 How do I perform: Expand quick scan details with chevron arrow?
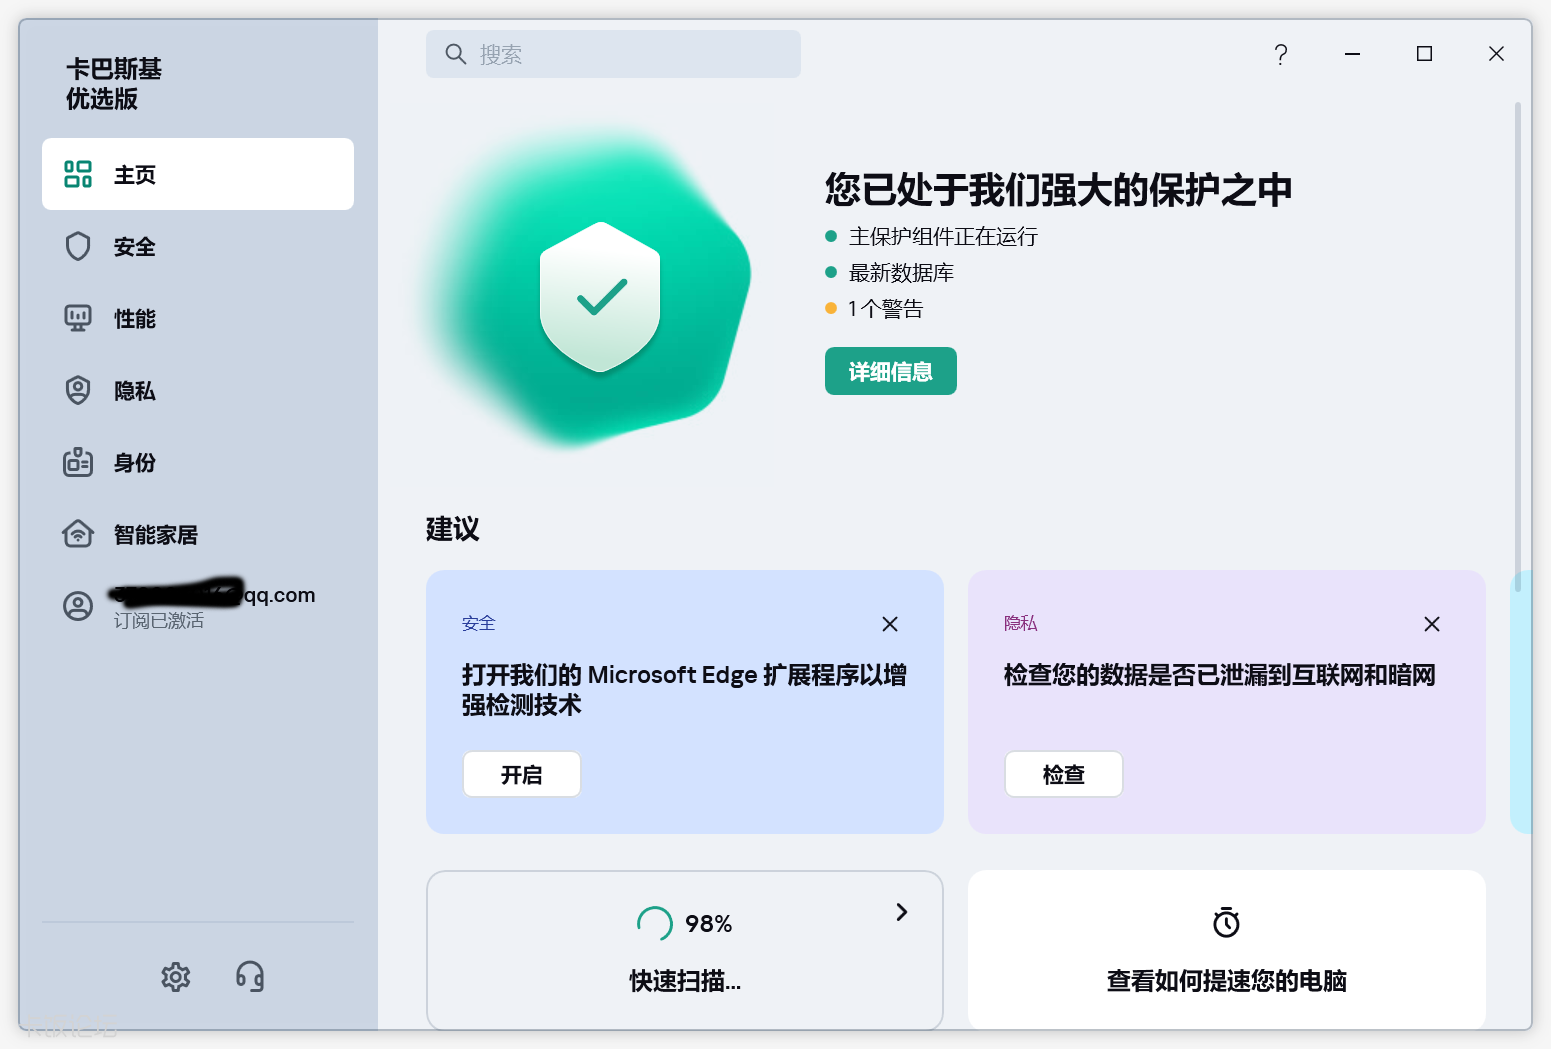click(x=901, y=912)
